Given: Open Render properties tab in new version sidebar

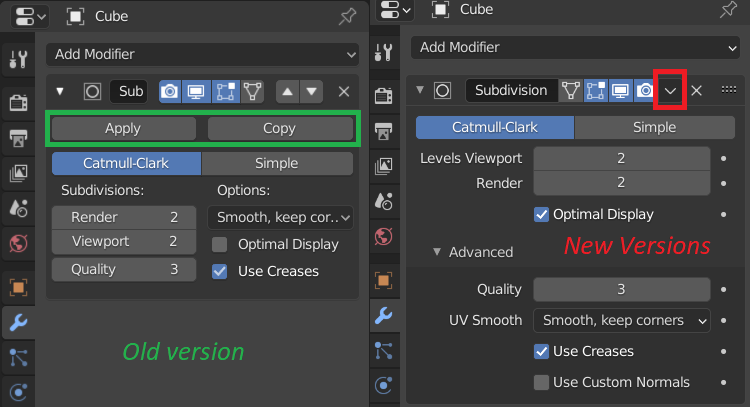Looking at the screenshot, I should [384, 95].
